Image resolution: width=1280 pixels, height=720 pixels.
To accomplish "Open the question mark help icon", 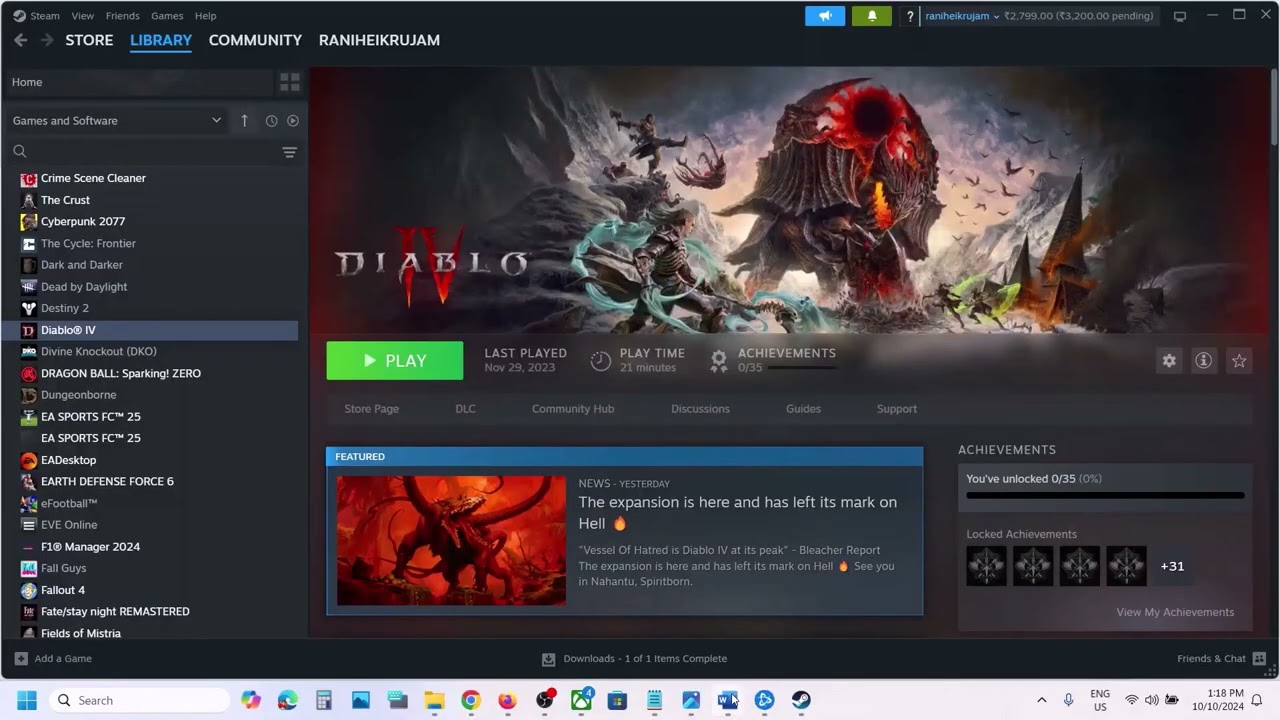I will pos(909,16).
